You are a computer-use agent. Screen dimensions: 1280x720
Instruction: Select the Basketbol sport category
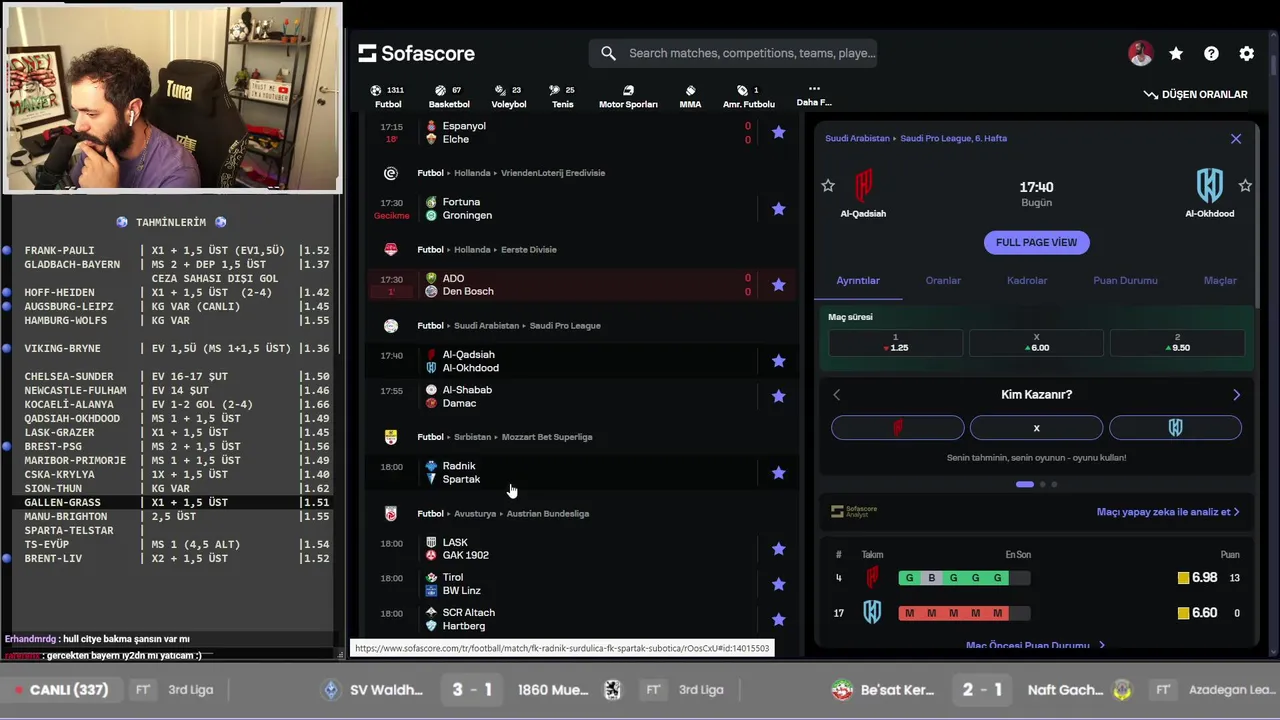[449, 96]
